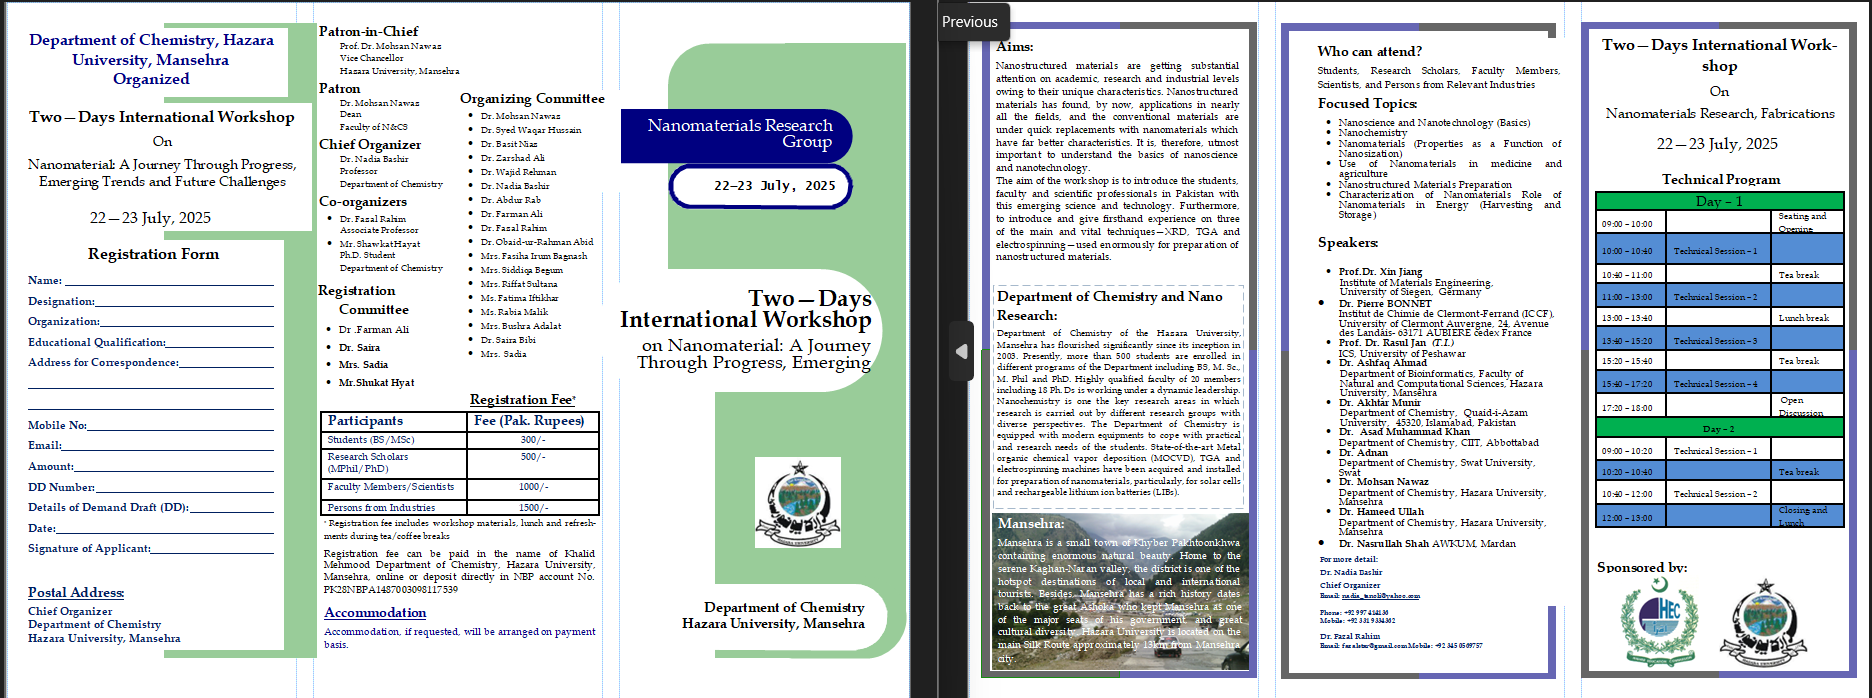The height and width of the screenshot is (698, 1872).
Task: Click the 'Technical Session – 4' cell
Action: coord(1718,384)
